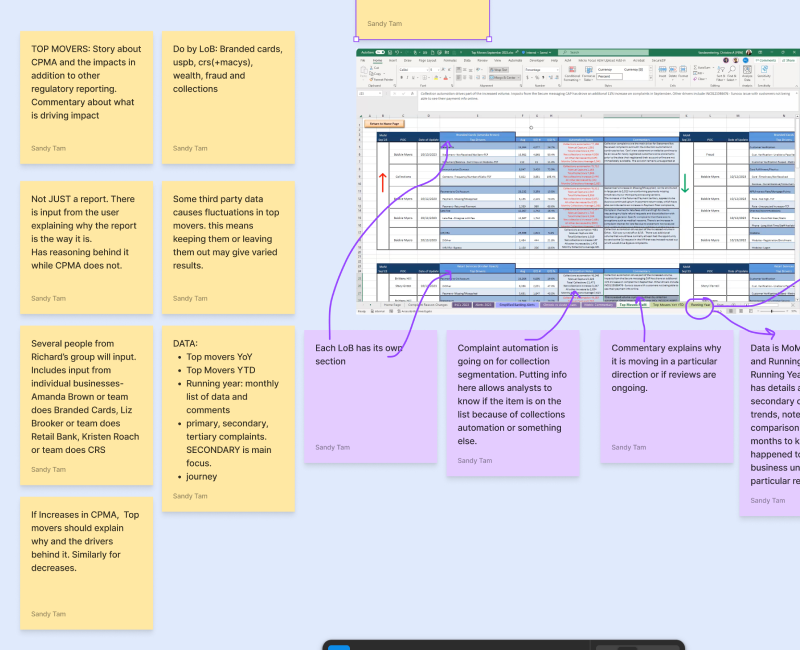
Task: Select the 'Not JUST a report' sticky note
Action: (x=86, y=247)
